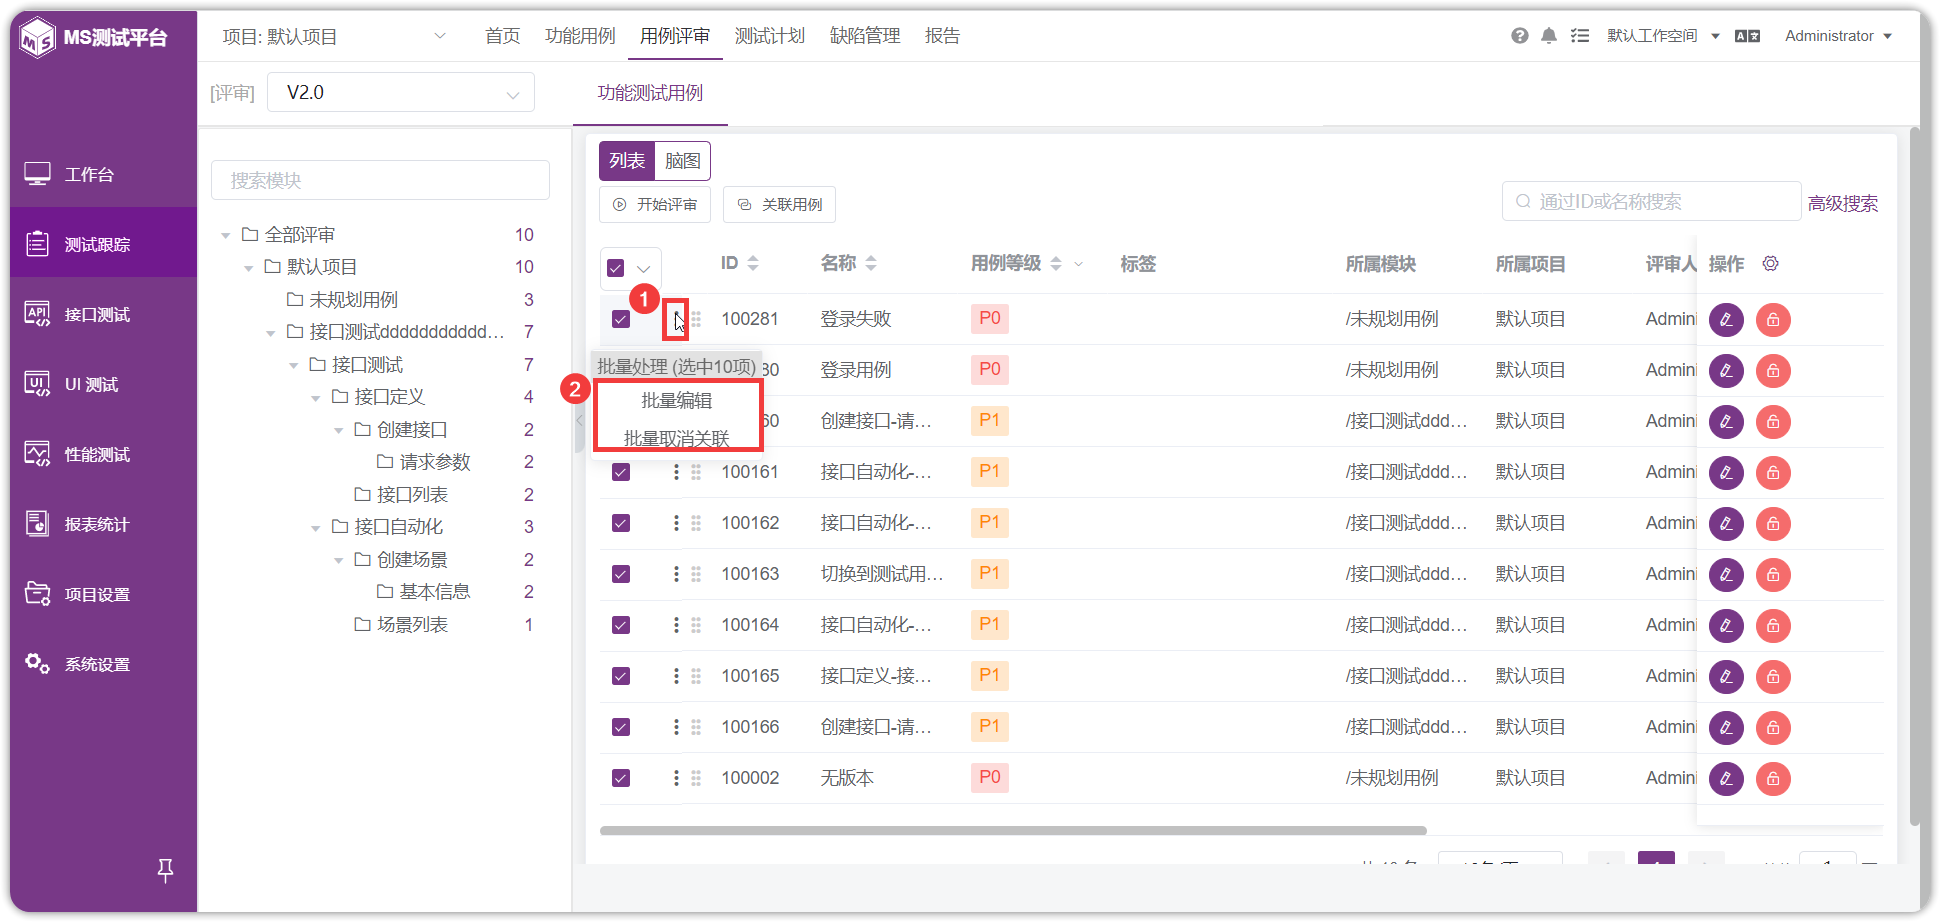Switch language with the A/文 icon

pyautogui.click(x=1747, y=36)
